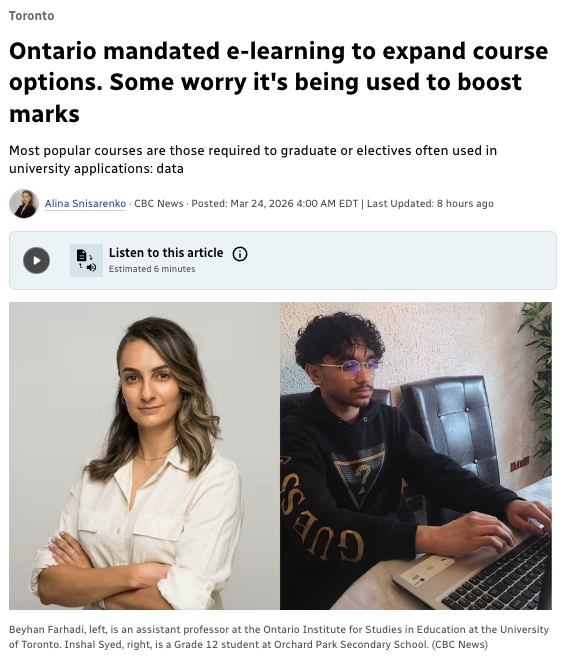Select the 'Listen to this article' label
This screenshot has width=565, height=660.
click(x=166, y=253)
